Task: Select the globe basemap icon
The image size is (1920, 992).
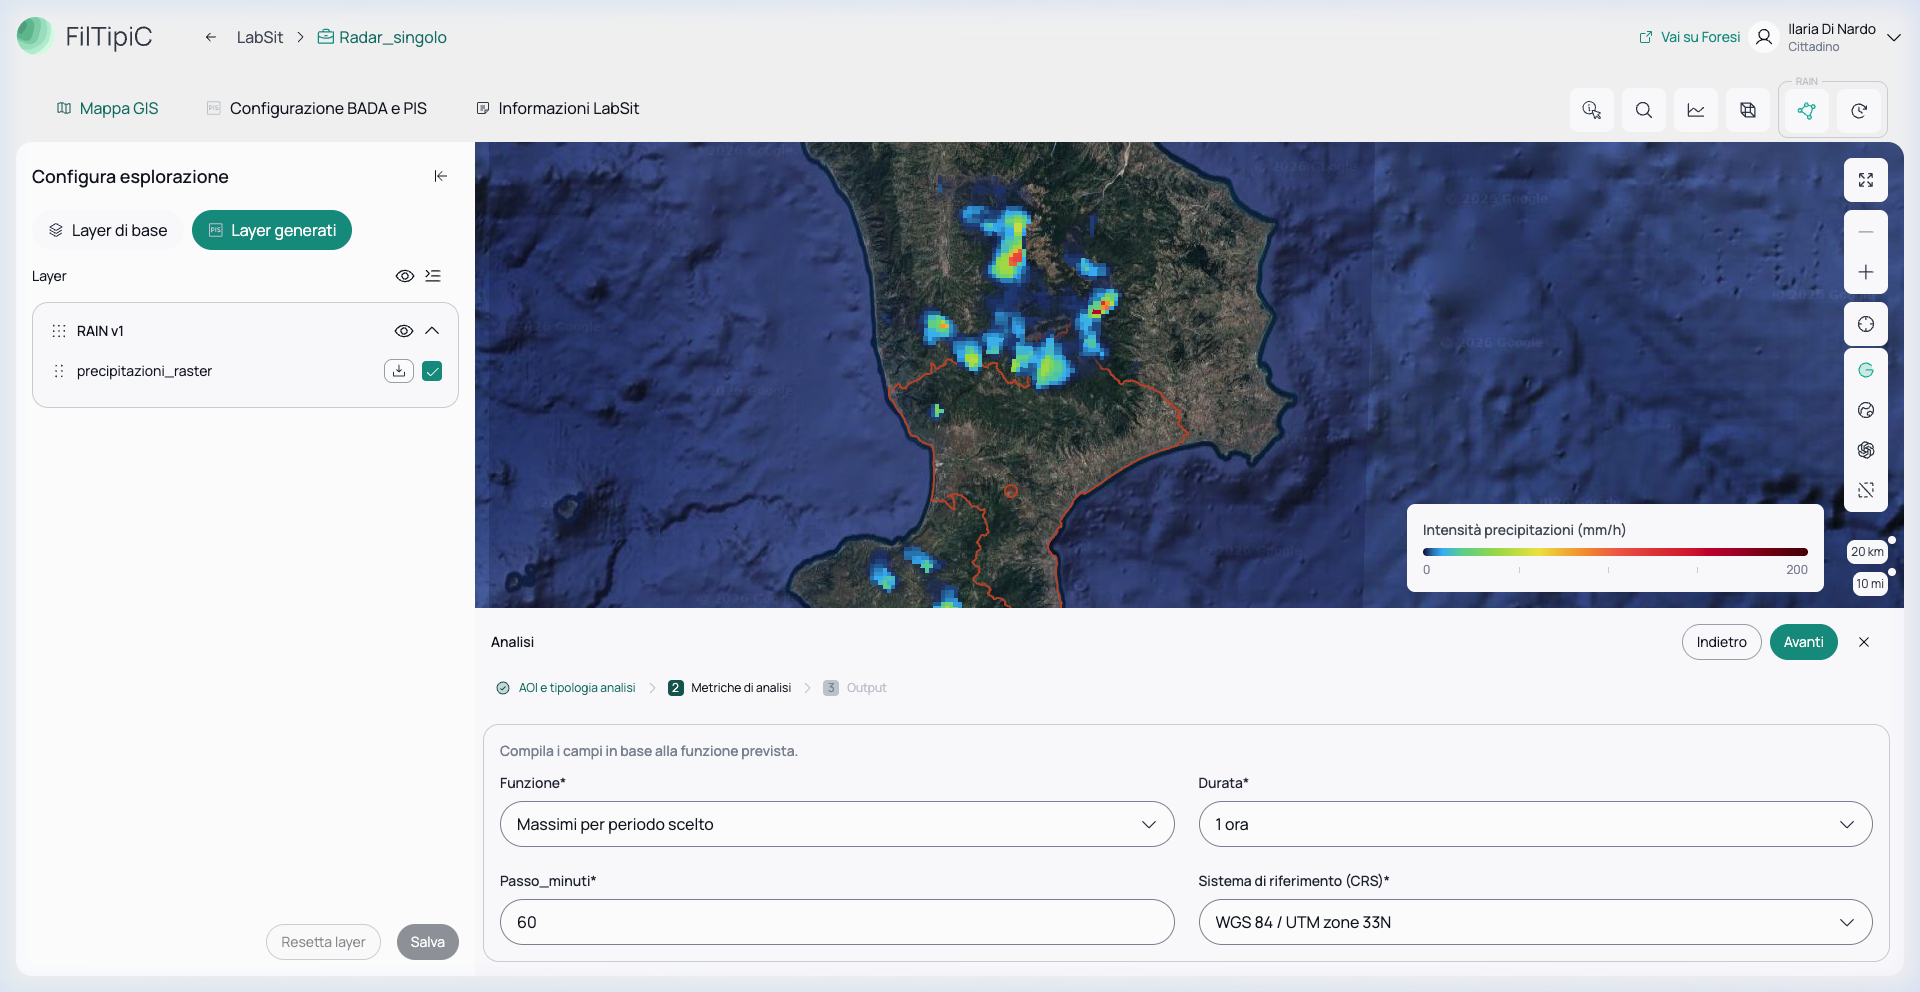Action: tap(1866, 410)
